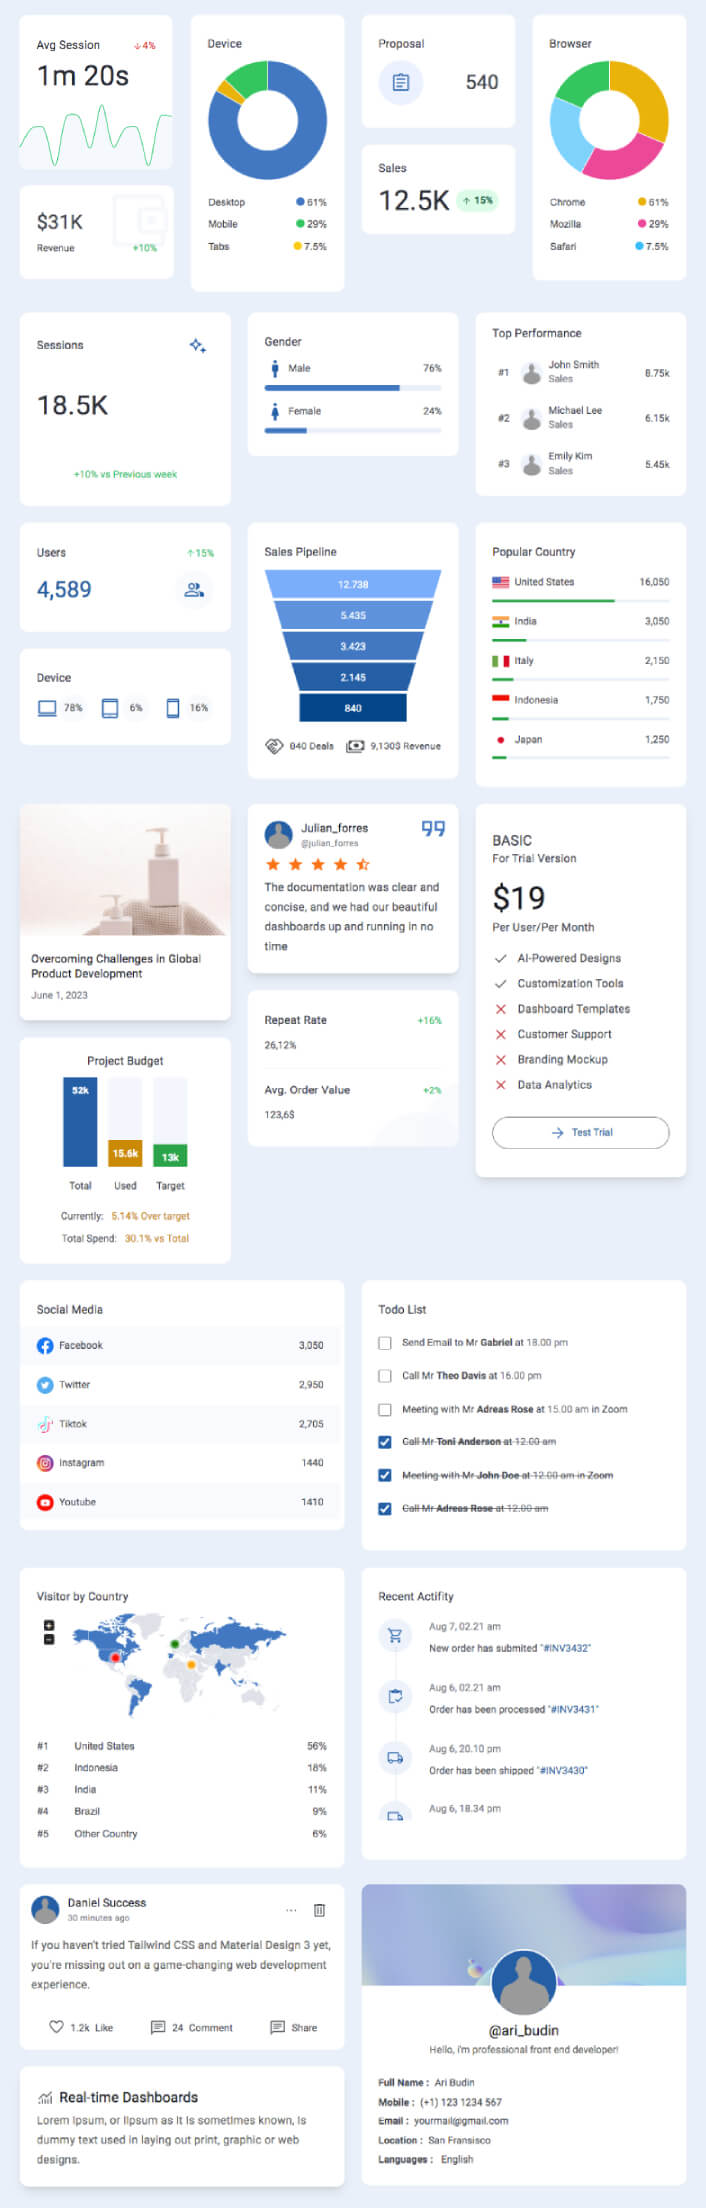
Task: Uncheck 'Call Mr Adreas Rose at 12.00 am' todo
Action: [385, 1508]
